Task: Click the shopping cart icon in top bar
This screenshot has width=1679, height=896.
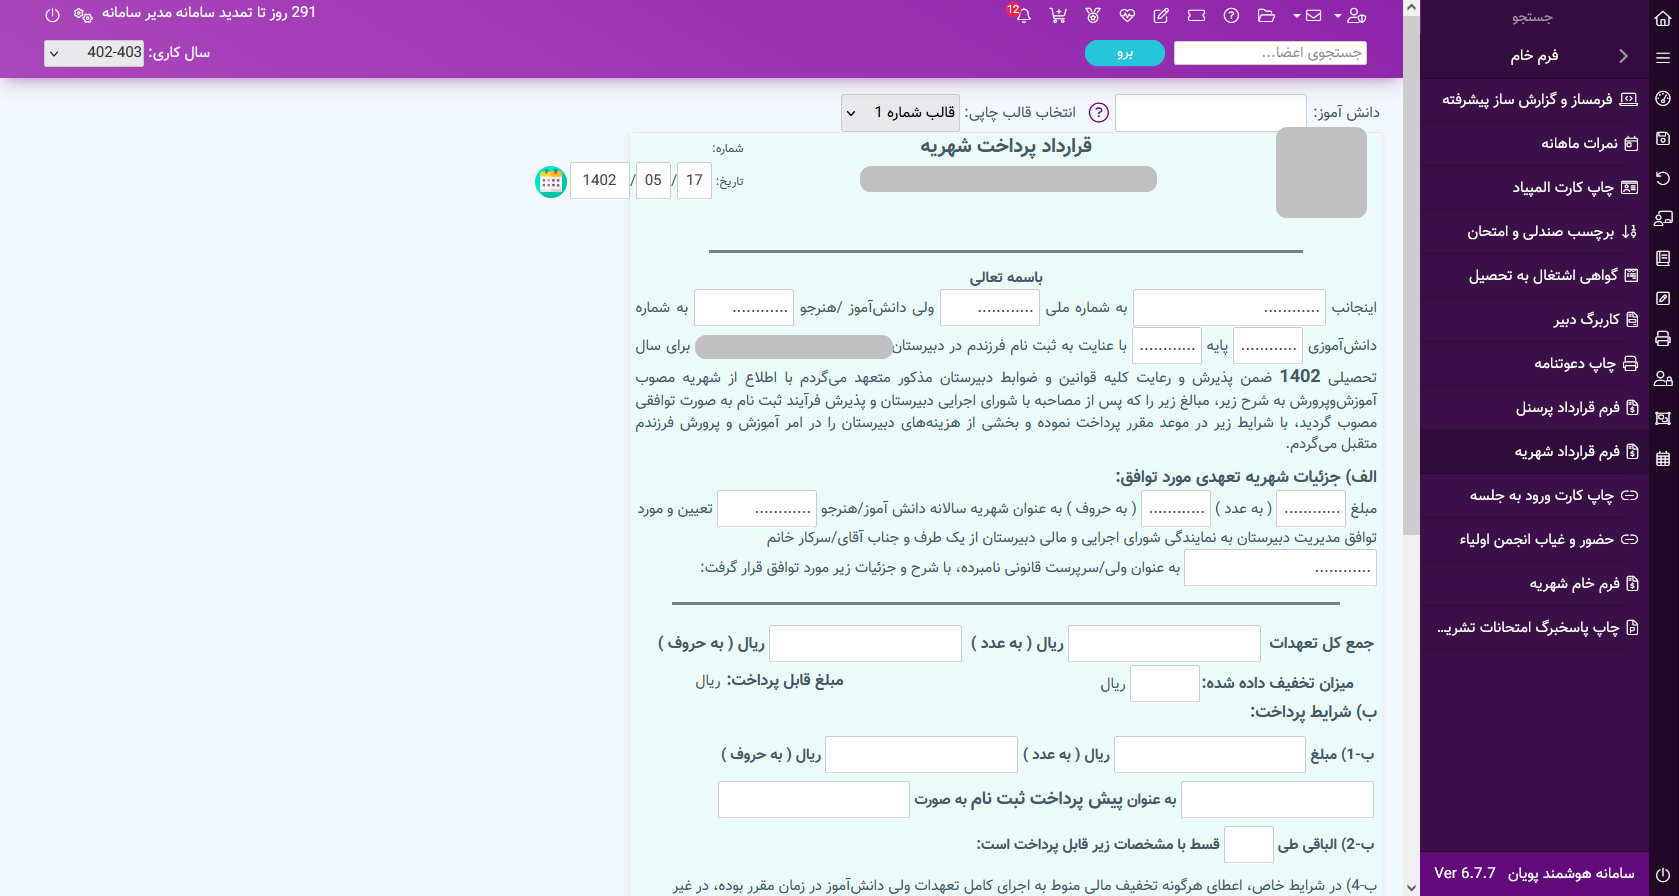Action: point(1058,15)
